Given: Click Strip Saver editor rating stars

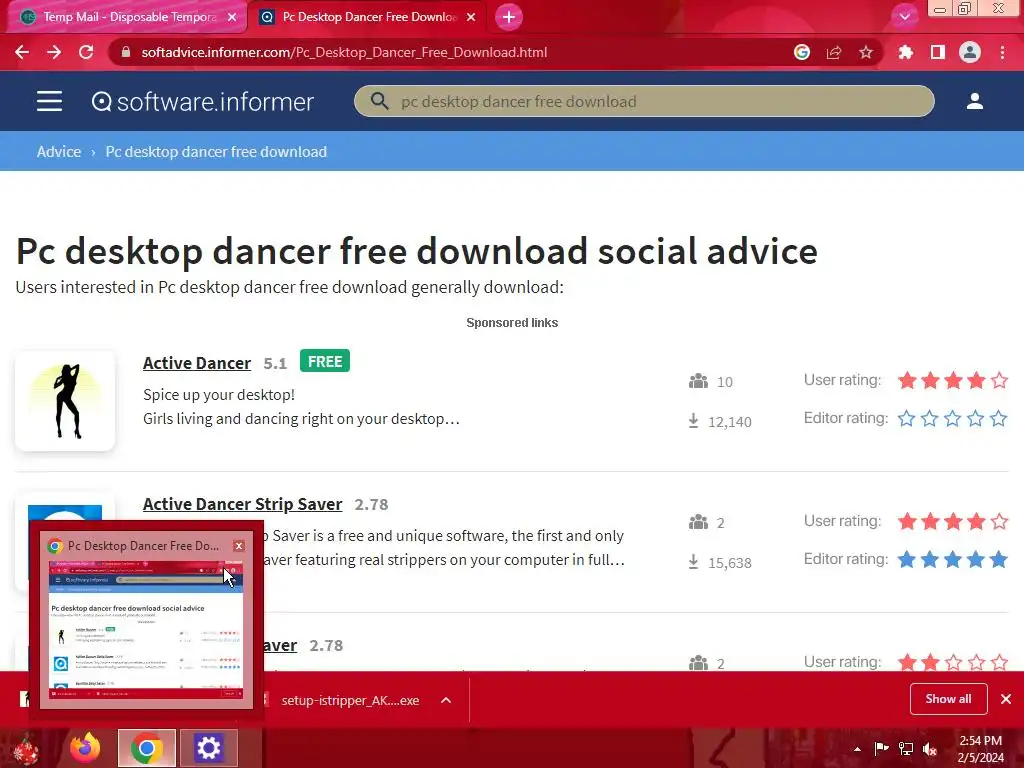Looking at the screenshot, I should 953,559.
